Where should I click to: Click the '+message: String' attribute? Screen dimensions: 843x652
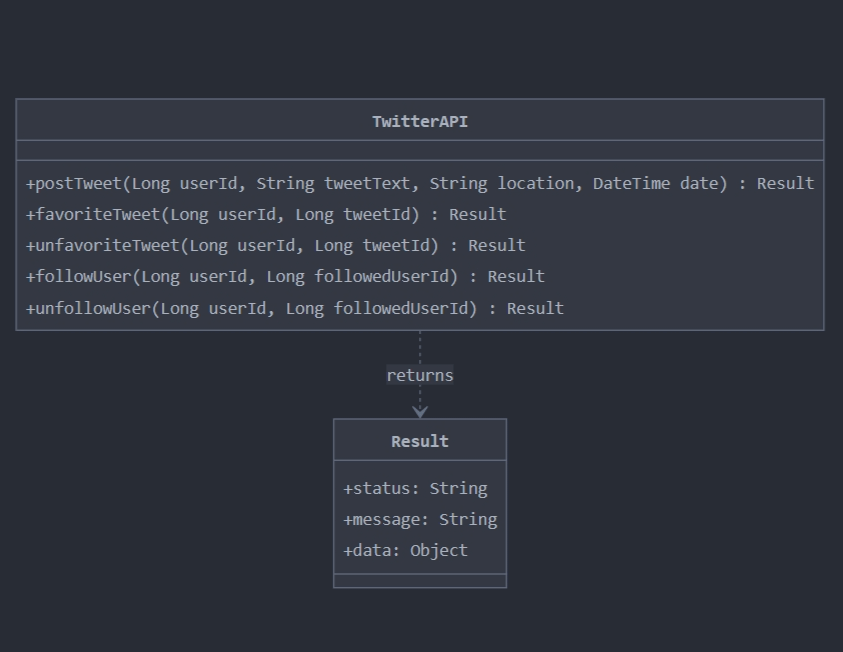(420, 520)
